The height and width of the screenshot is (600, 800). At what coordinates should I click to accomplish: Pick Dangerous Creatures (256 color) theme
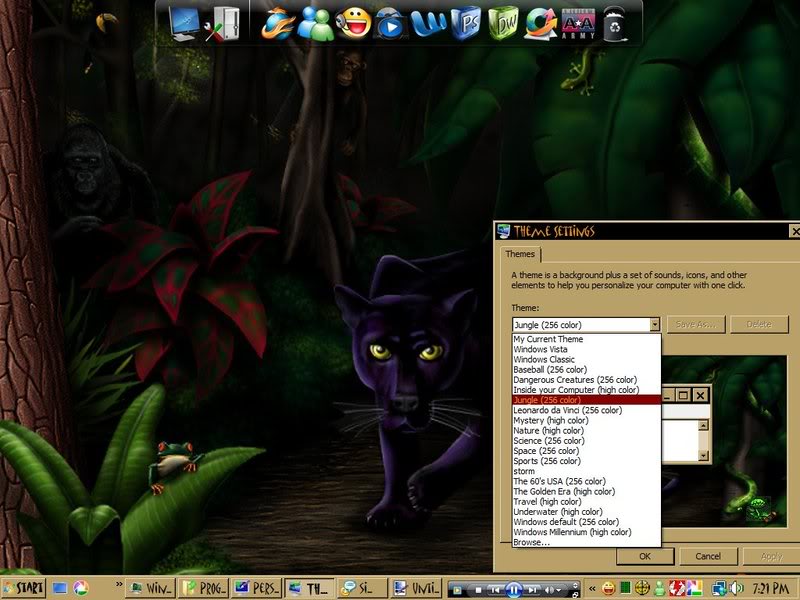pos(586,380)
